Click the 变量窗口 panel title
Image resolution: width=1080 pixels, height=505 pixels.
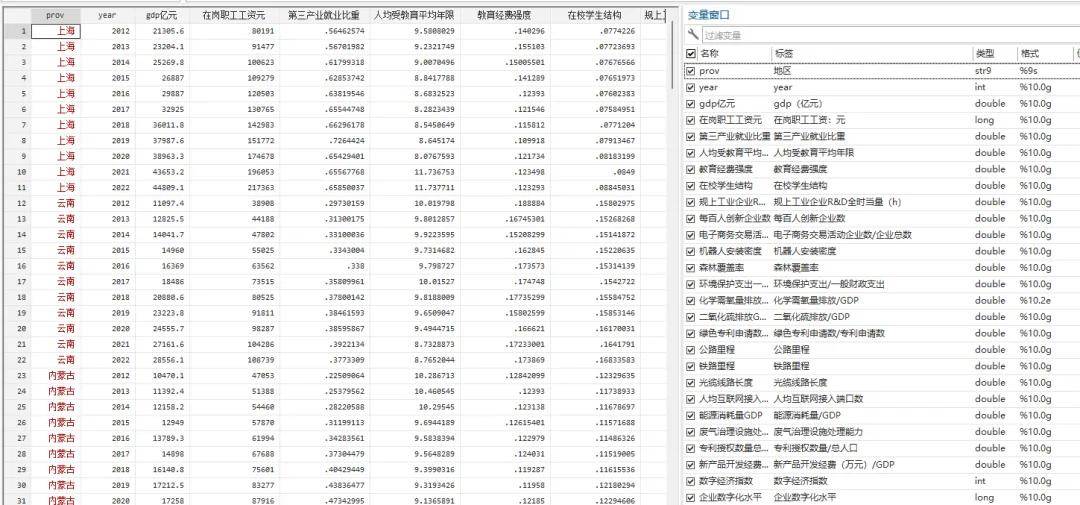point(709,14)
